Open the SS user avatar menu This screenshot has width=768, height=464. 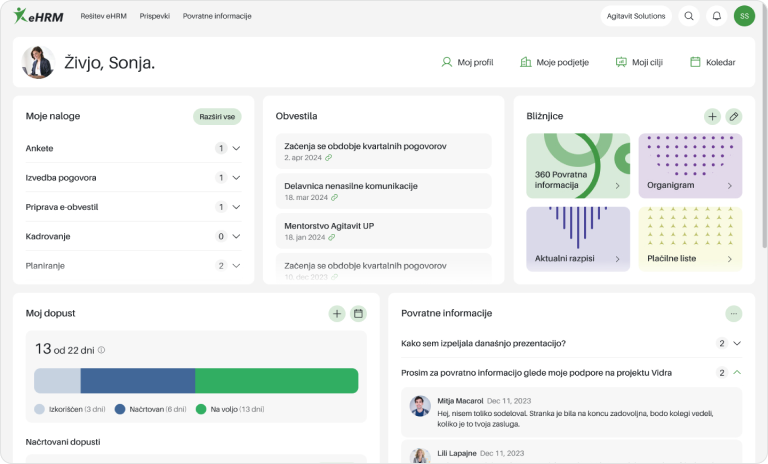pyautogui.click(x=744, y=16)
